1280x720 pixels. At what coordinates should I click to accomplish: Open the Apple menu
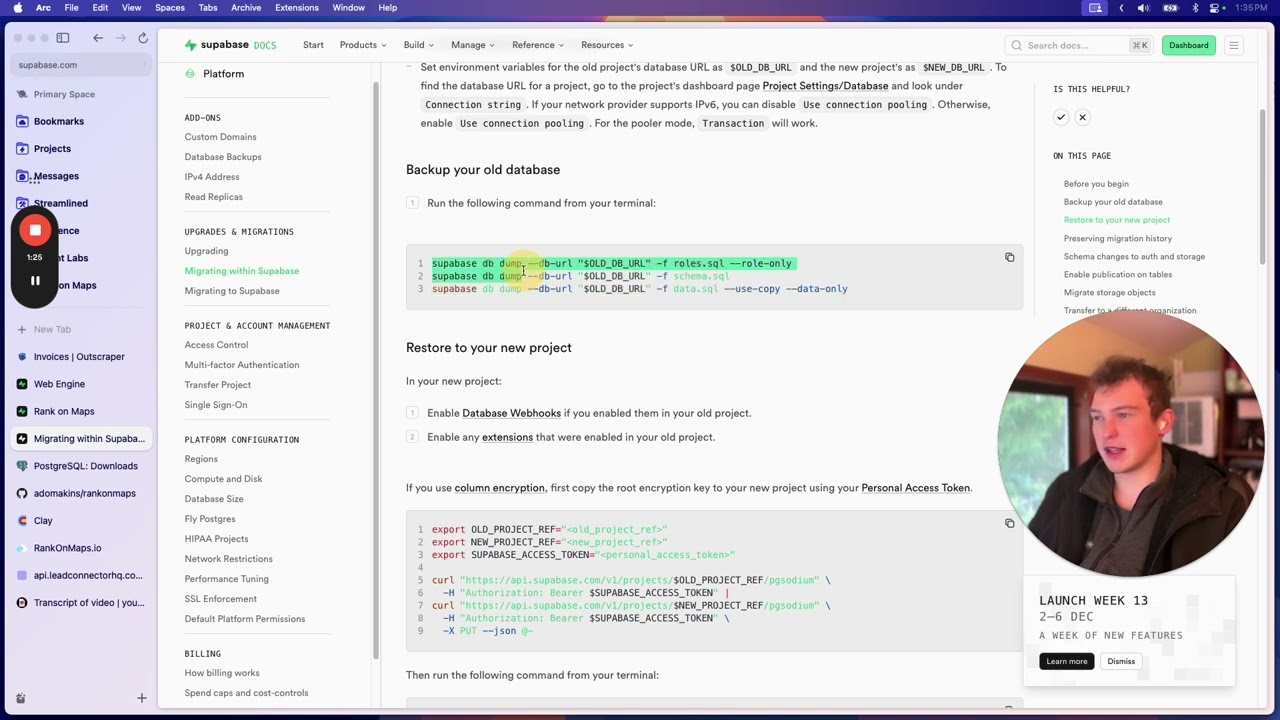tap(17, 8)
